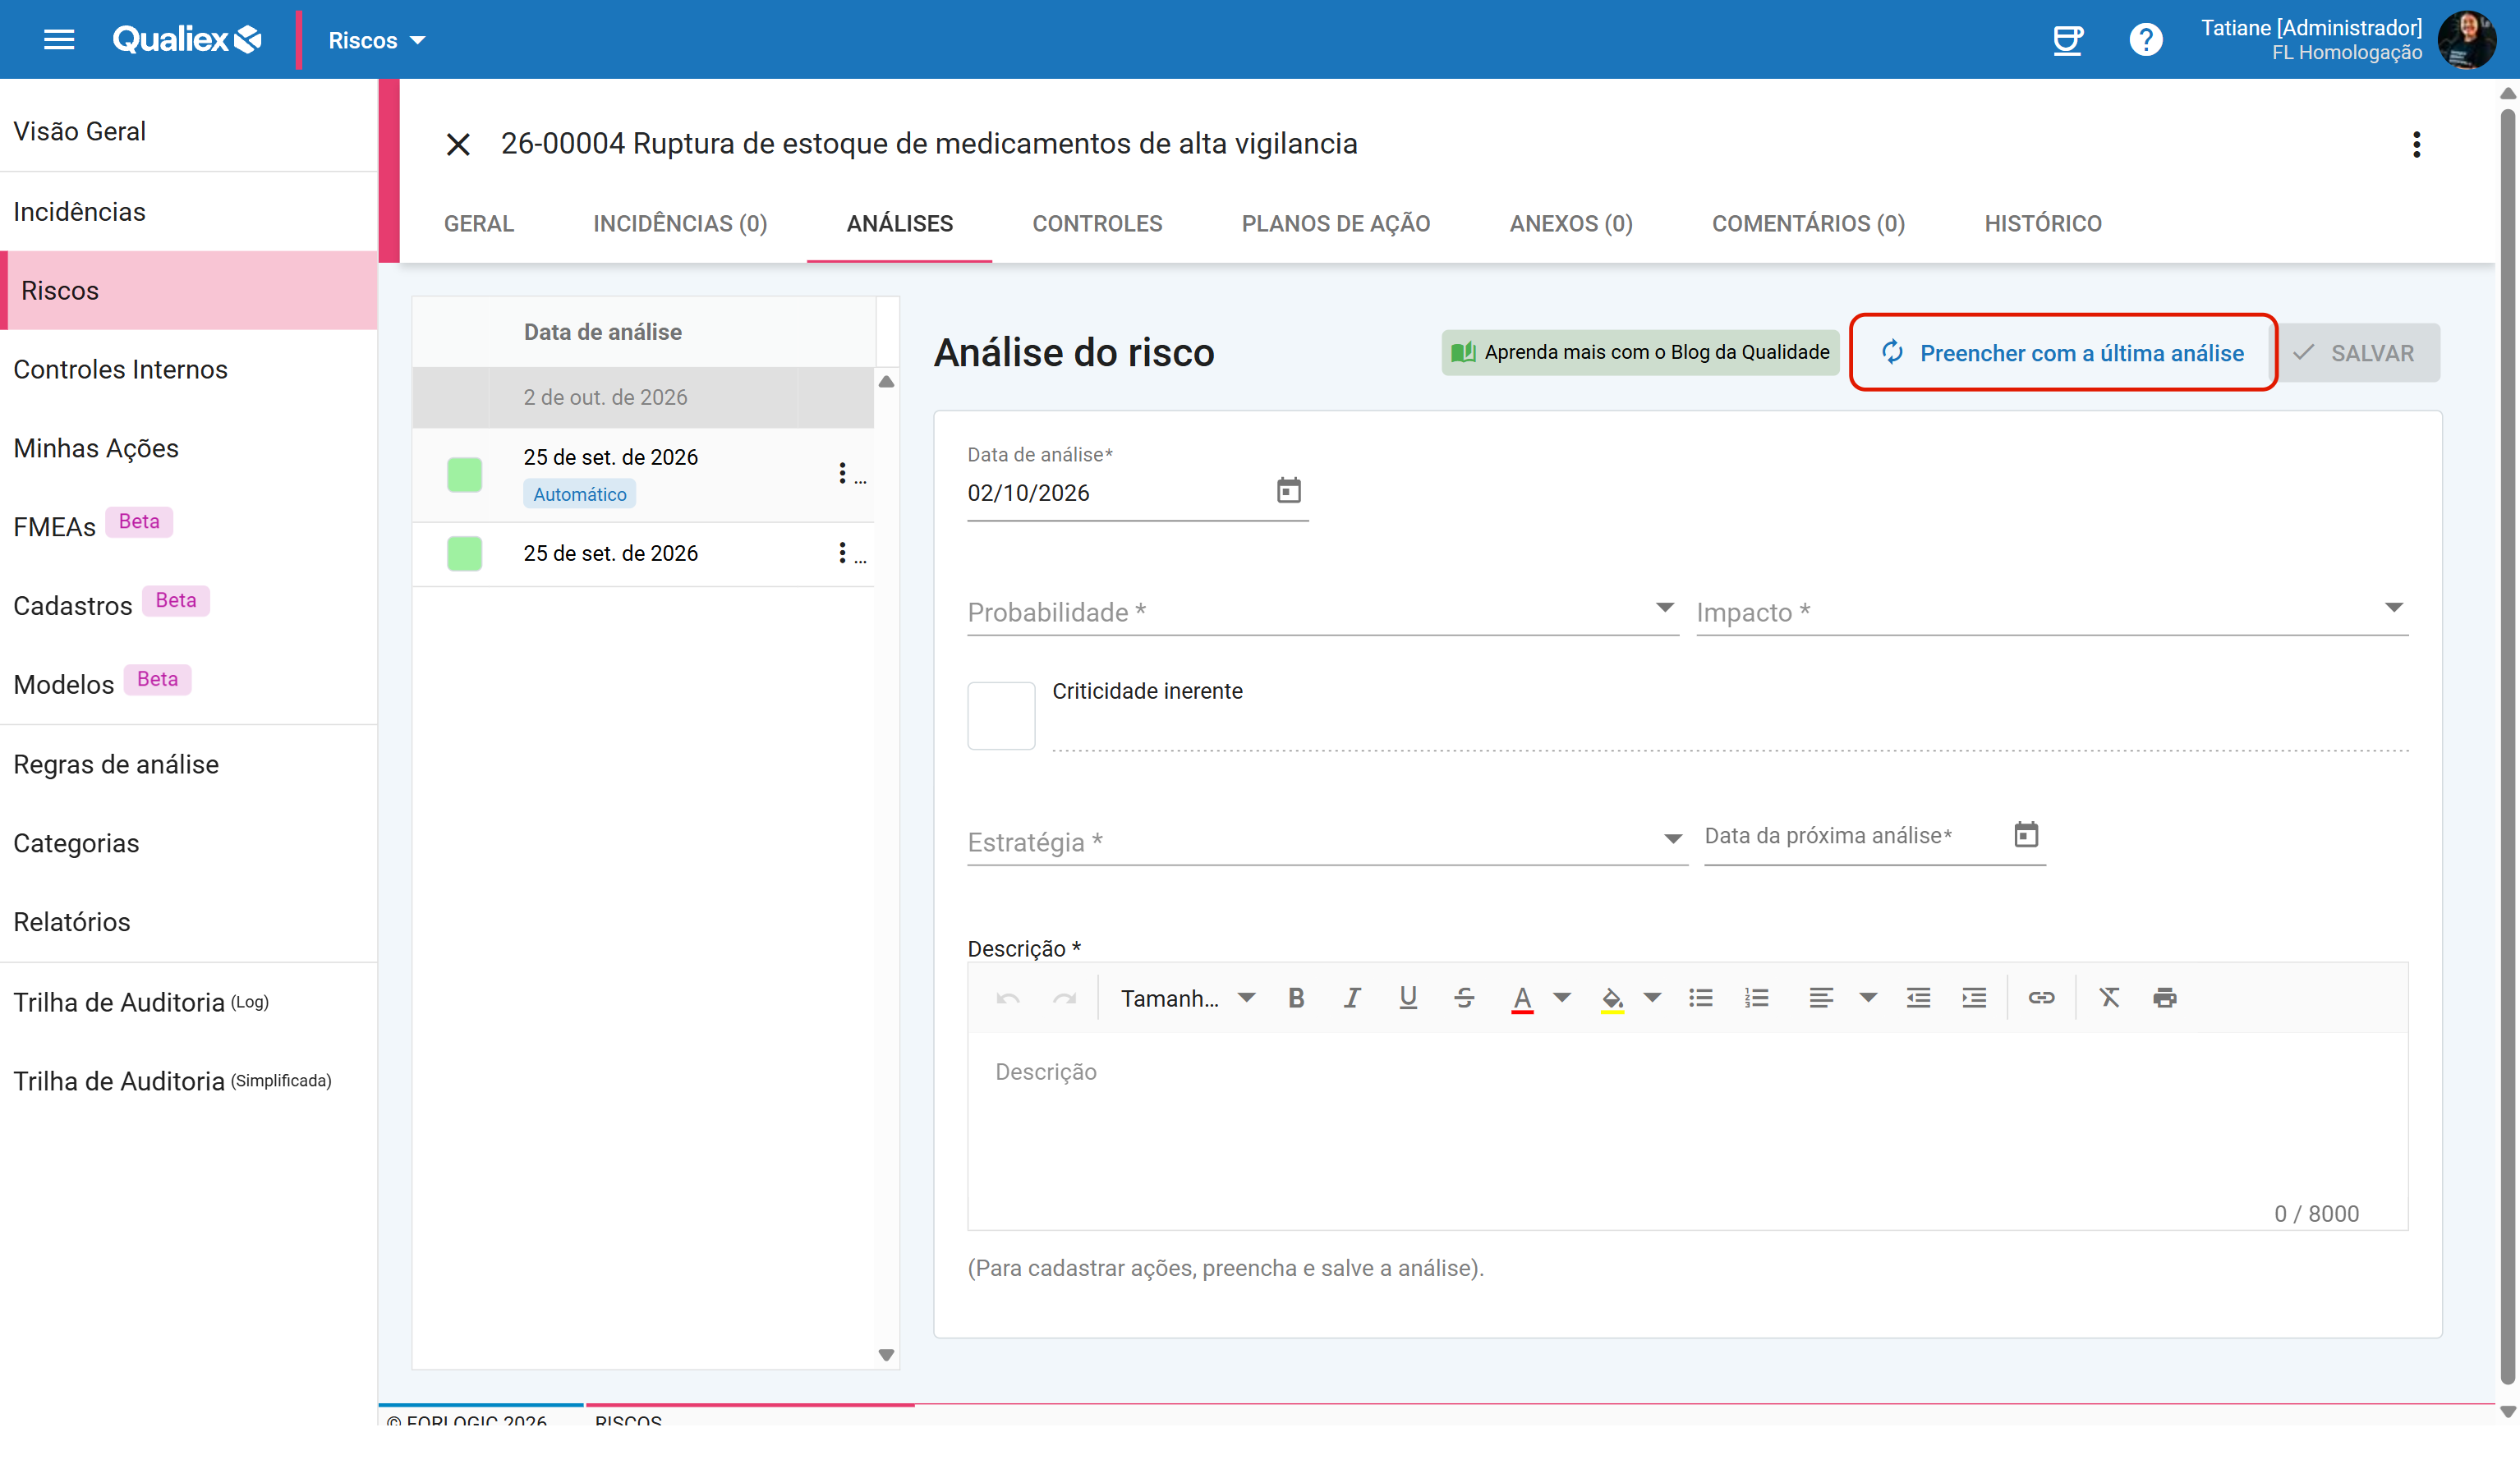2520x1478 pixels.
Task: Open calendar for Data da próxima análise
Action: pyautogui.click(x=2025, y=834)
